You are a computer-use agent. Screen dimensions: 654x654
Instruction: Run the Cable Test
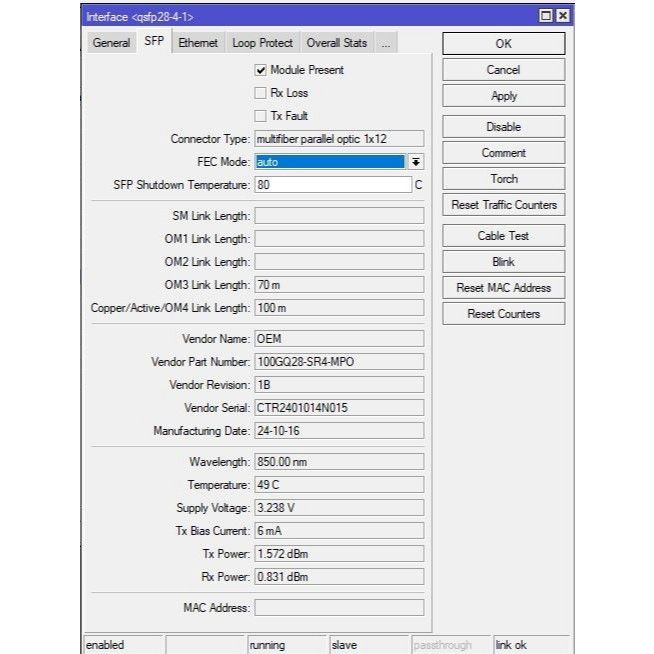click(503, 236)
